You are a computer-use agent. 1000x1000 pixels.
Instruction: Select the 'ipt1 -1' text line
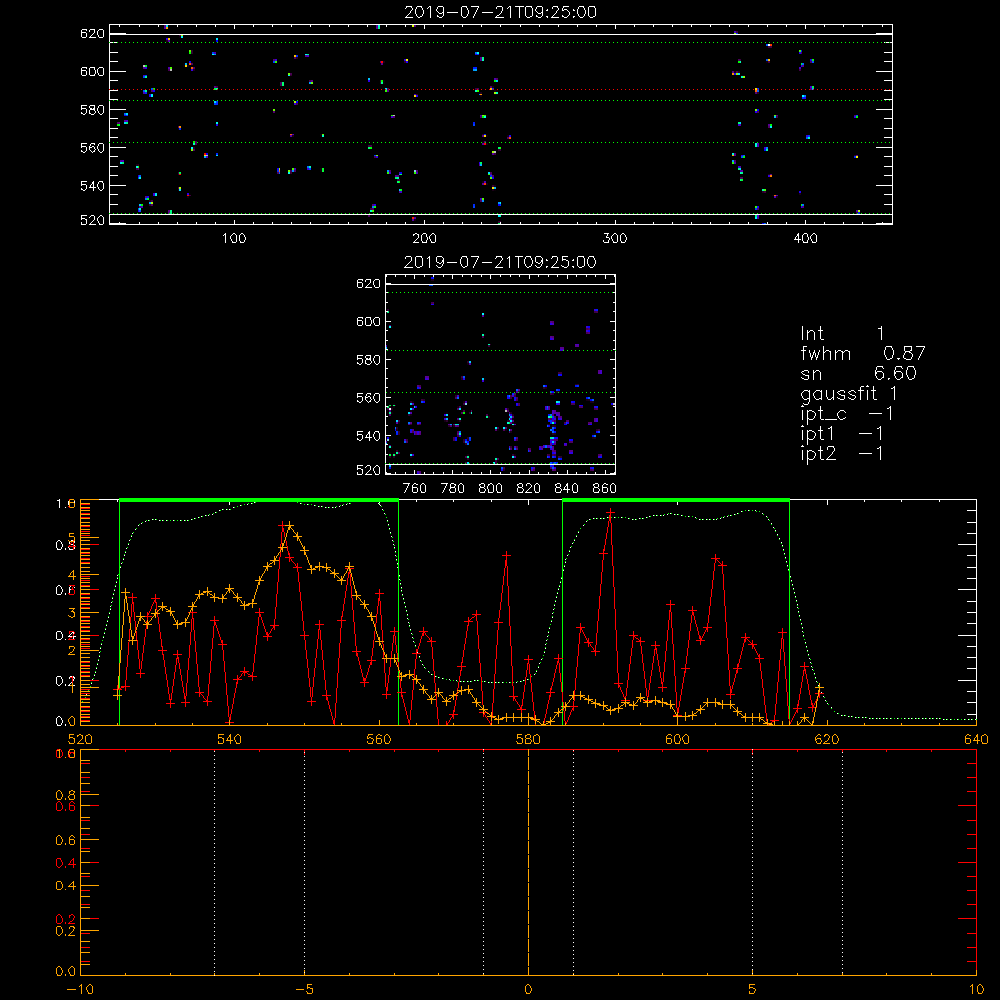pyautogui.click(x=842, y=434)
